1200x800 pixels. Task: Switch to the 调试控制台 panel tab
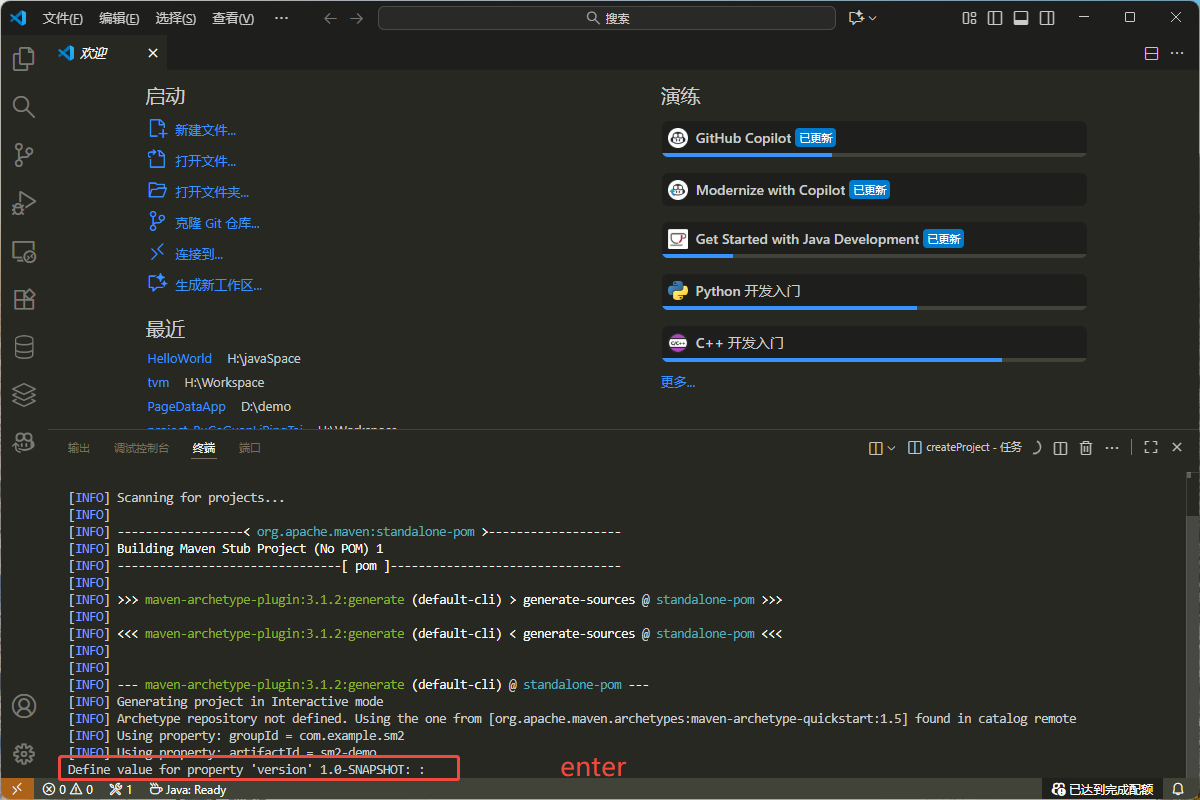tap(141, 448)
